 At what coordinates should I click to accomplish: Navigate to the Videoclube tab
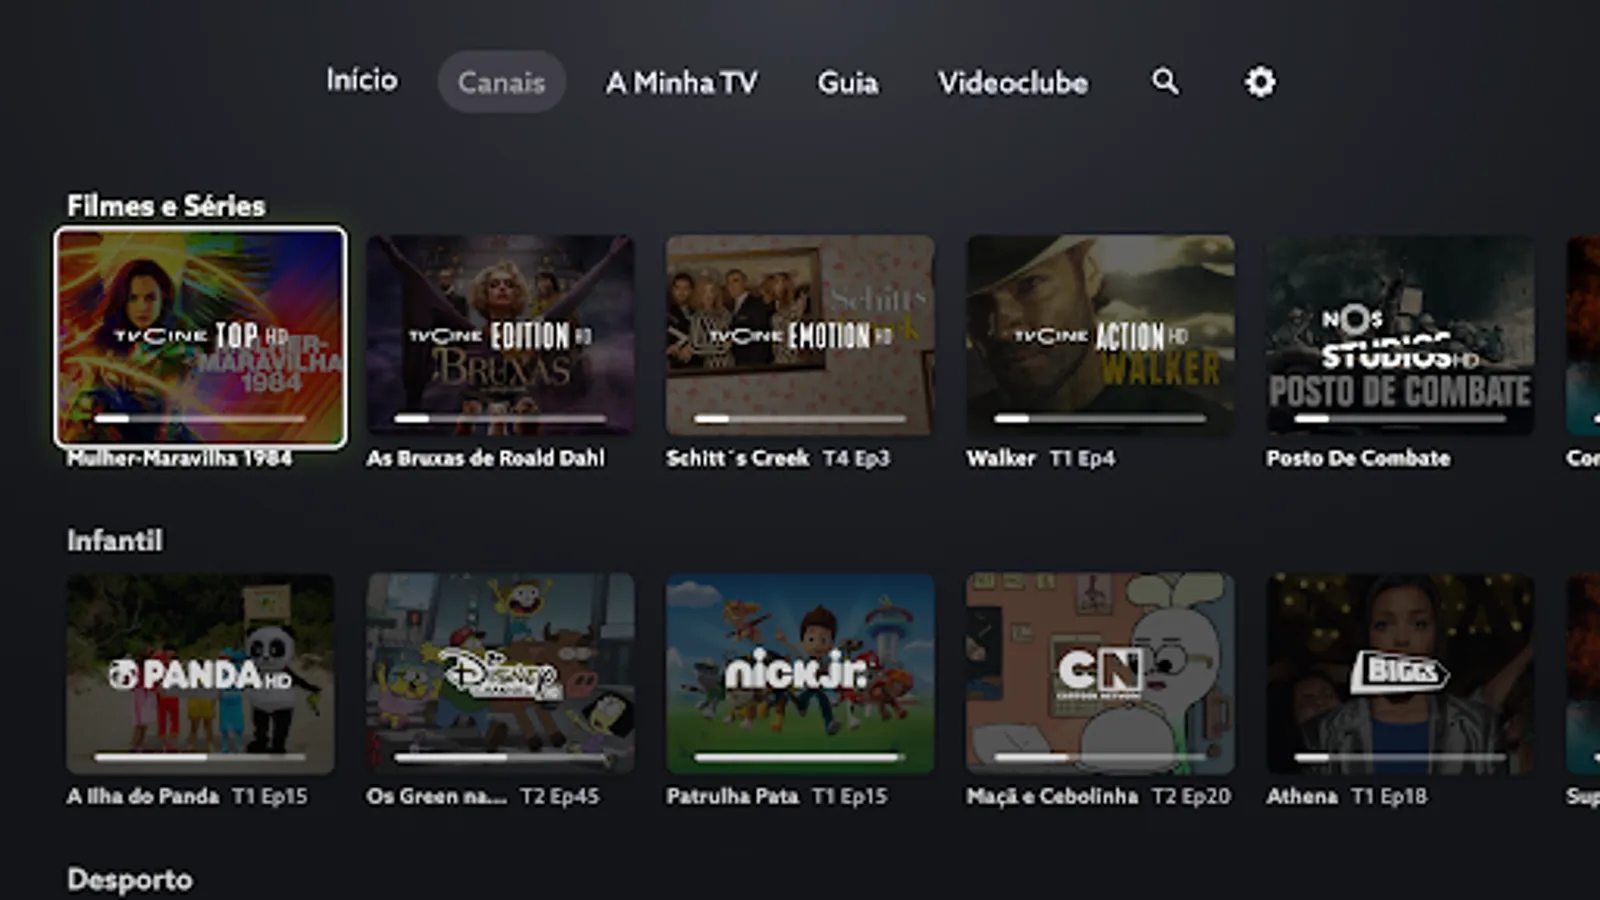(x=1013, y=82)
